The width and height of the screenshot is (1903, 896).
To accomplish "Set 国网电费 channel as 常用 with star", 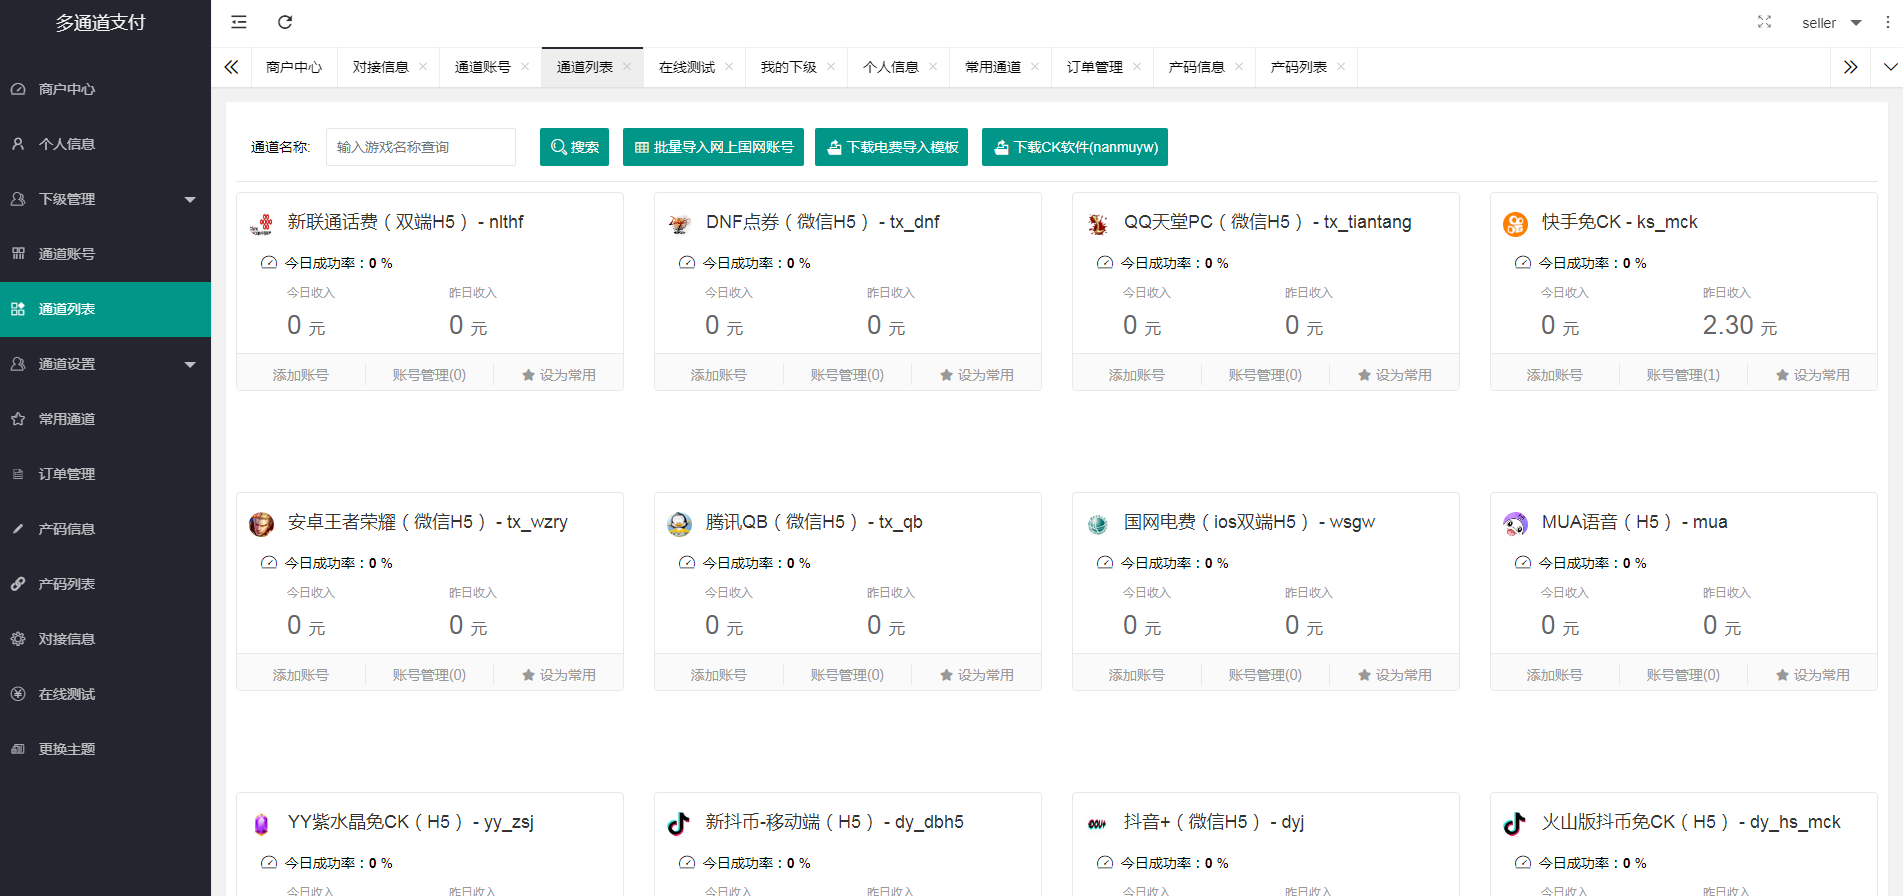I will [1394, 675].
